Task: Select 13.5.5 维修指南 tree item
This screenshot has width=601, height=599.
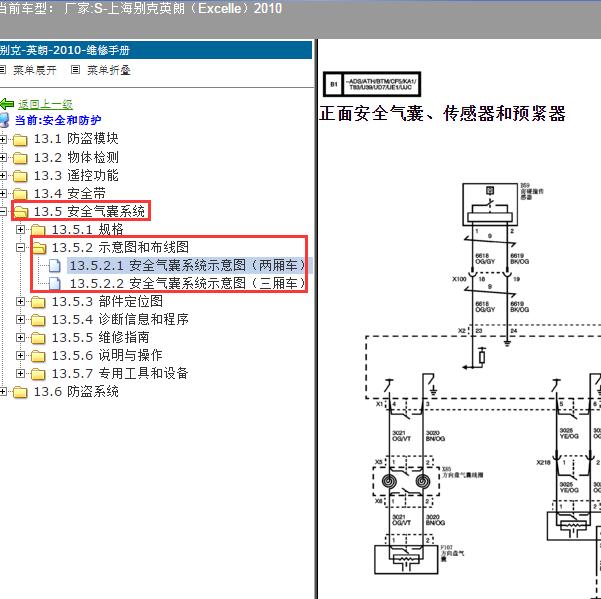Action: click(x=100, y=337)
